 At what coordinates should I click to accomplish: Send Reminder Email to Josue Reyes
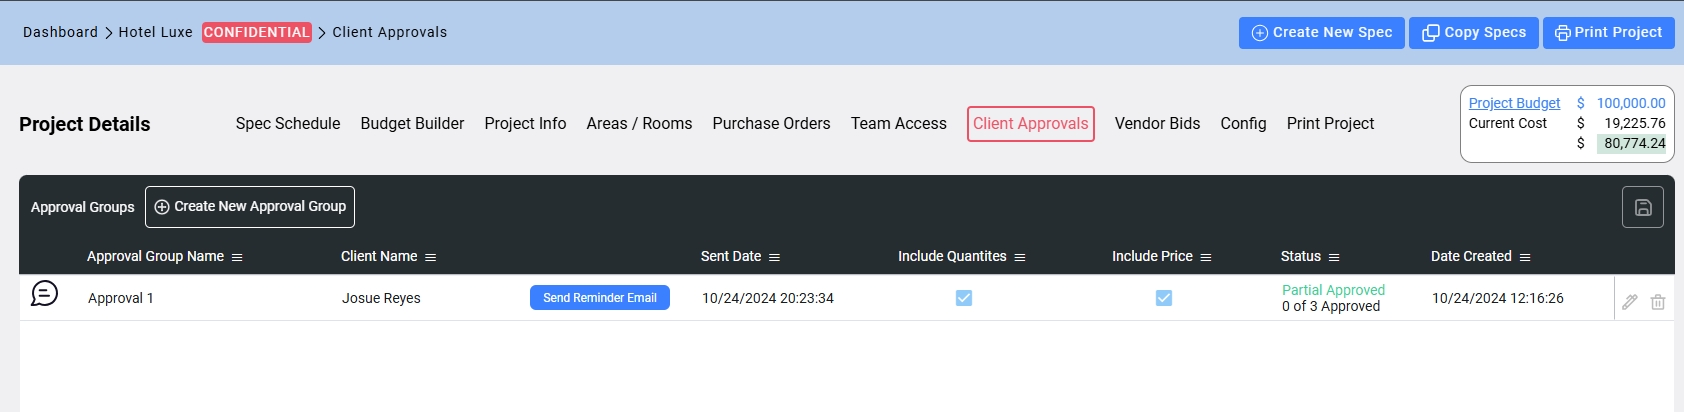(600, 298)
